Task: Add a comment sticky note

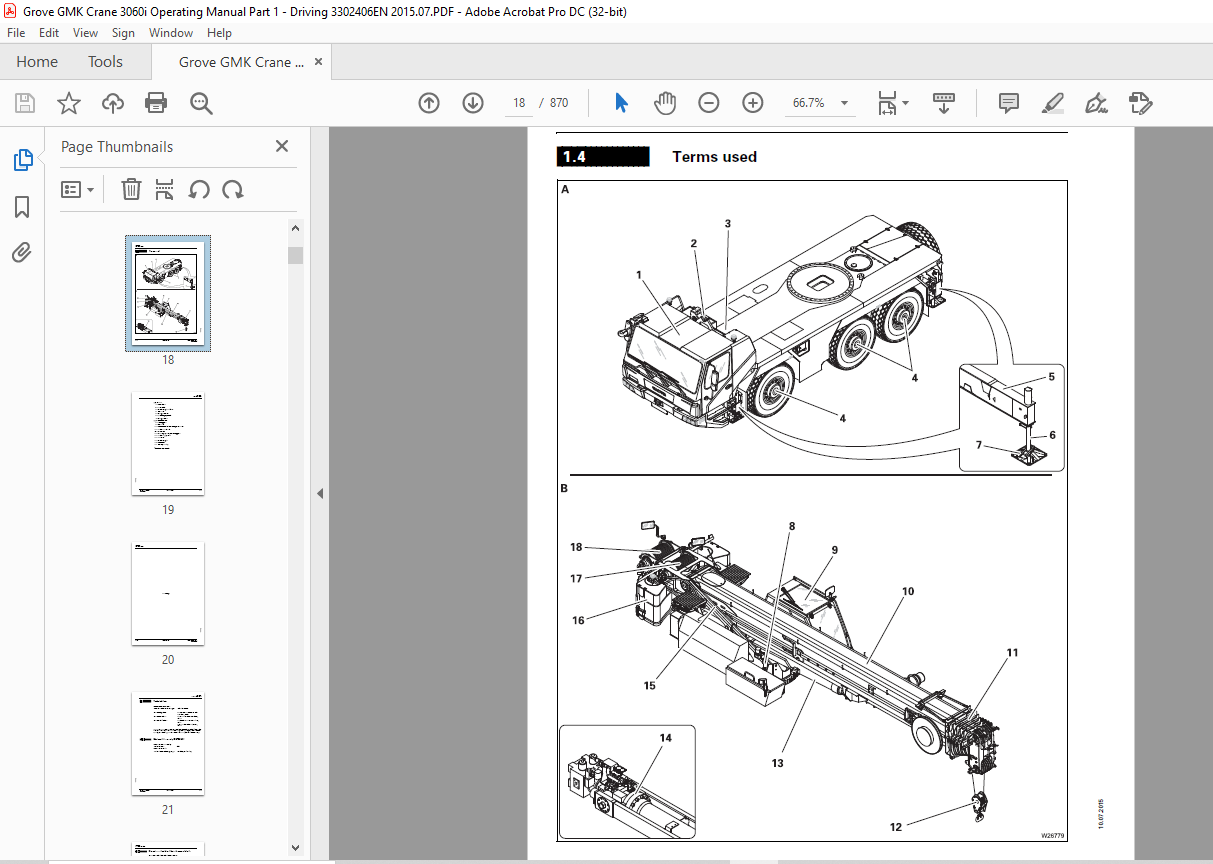Action: point(1009,103)
